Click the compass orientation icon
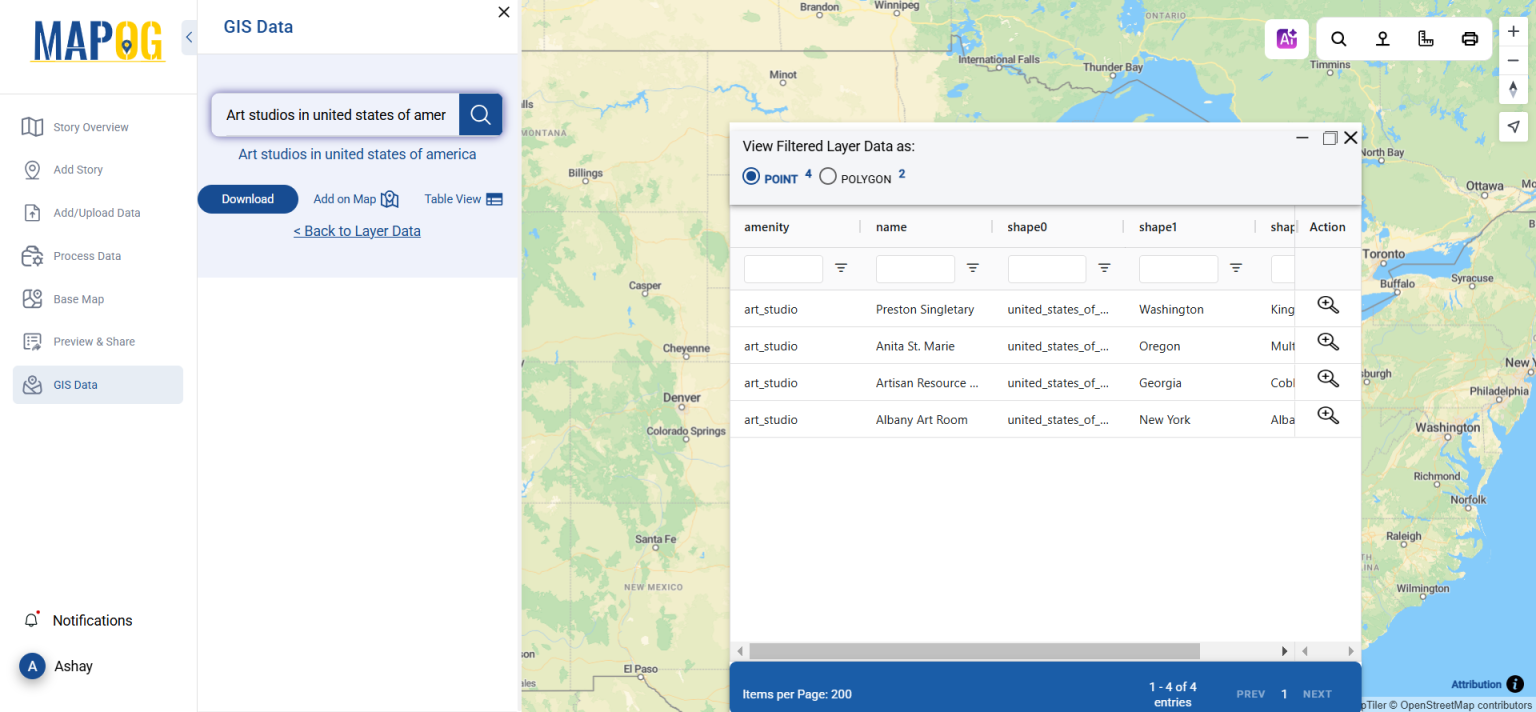The height and width of the screenshot is (712, 1536). pyautogui.click(x=1513, y=89)
